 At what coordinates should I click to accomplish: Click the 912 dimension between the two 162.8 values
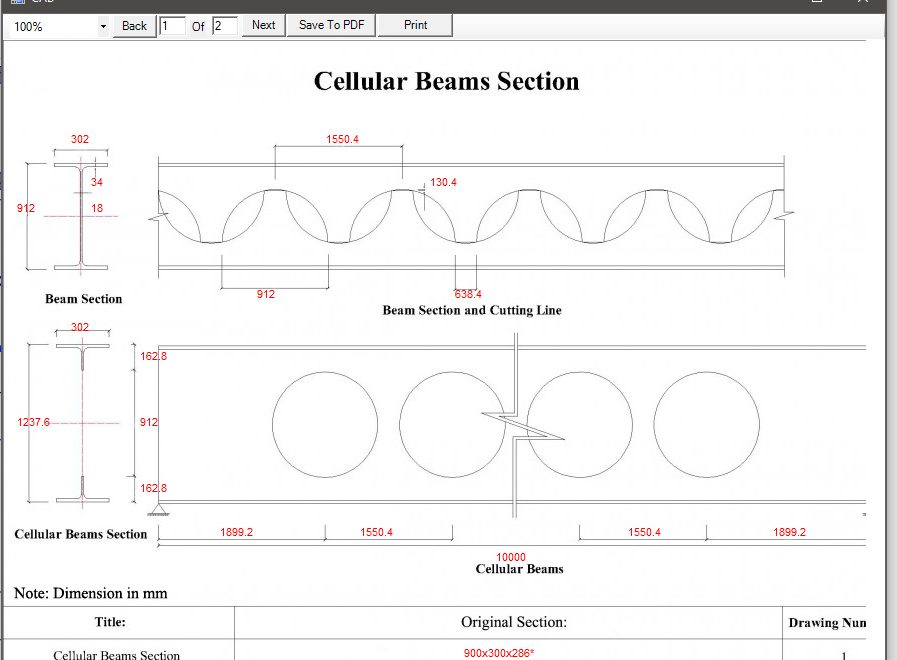tap(149, 422)
